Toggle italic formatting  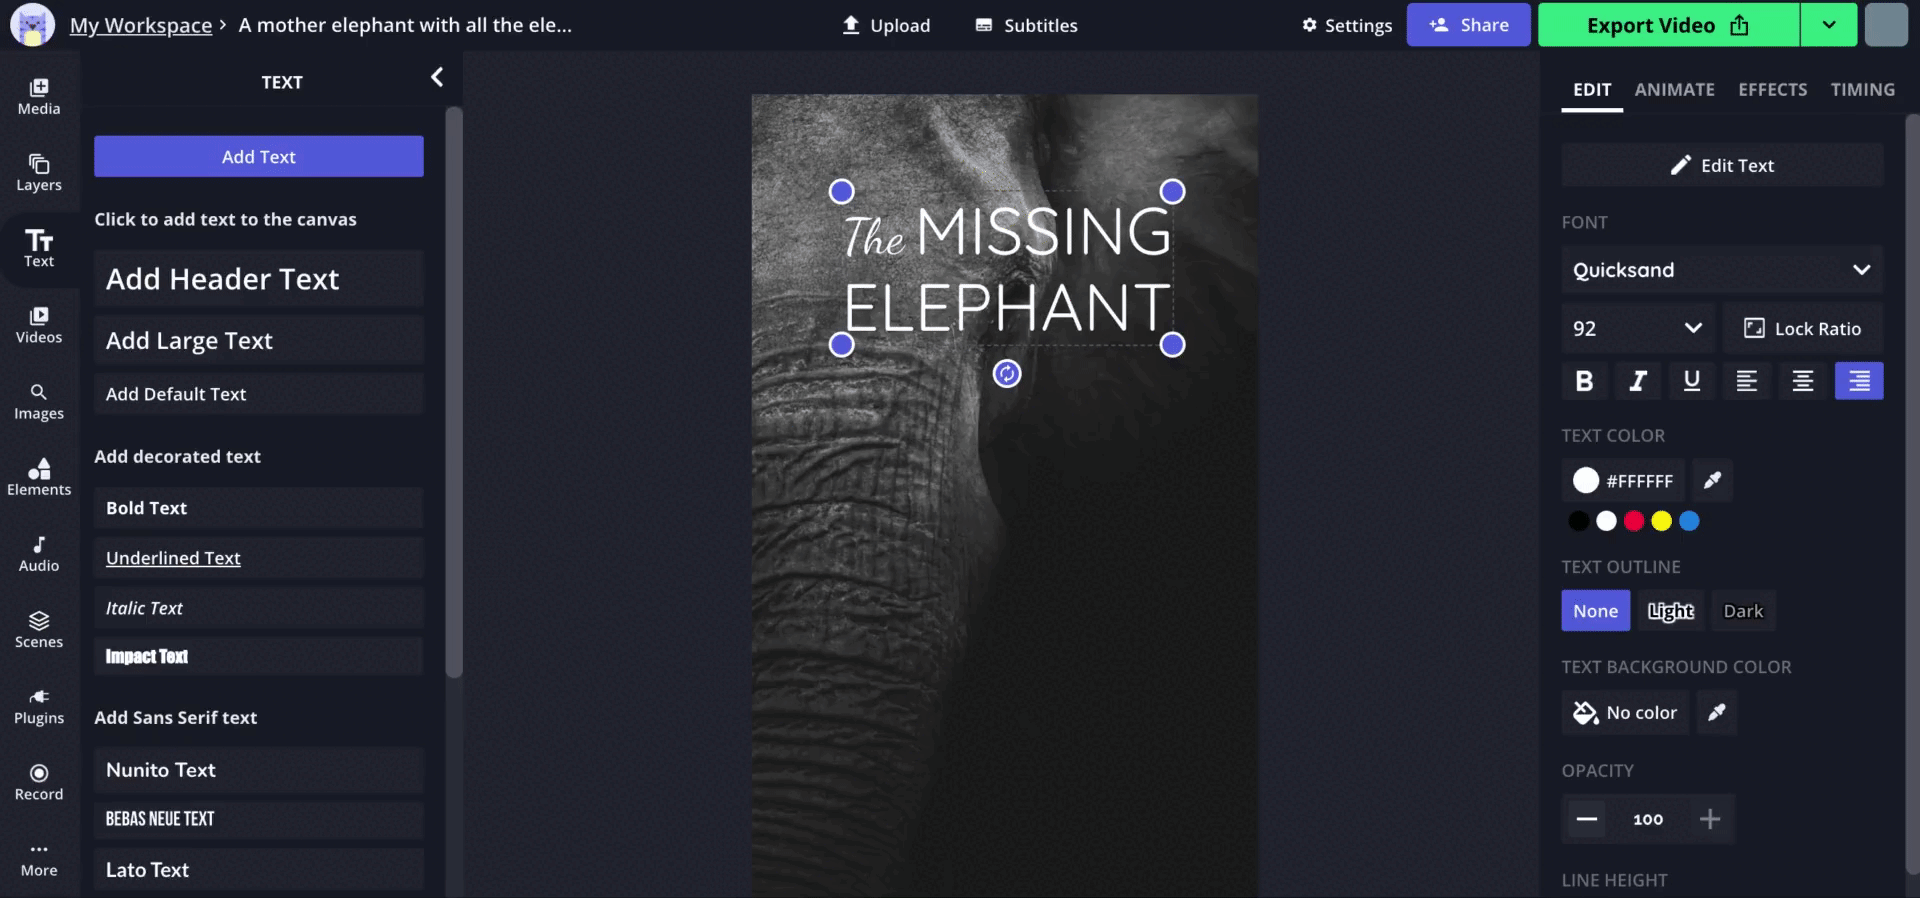click(1638, 381)
